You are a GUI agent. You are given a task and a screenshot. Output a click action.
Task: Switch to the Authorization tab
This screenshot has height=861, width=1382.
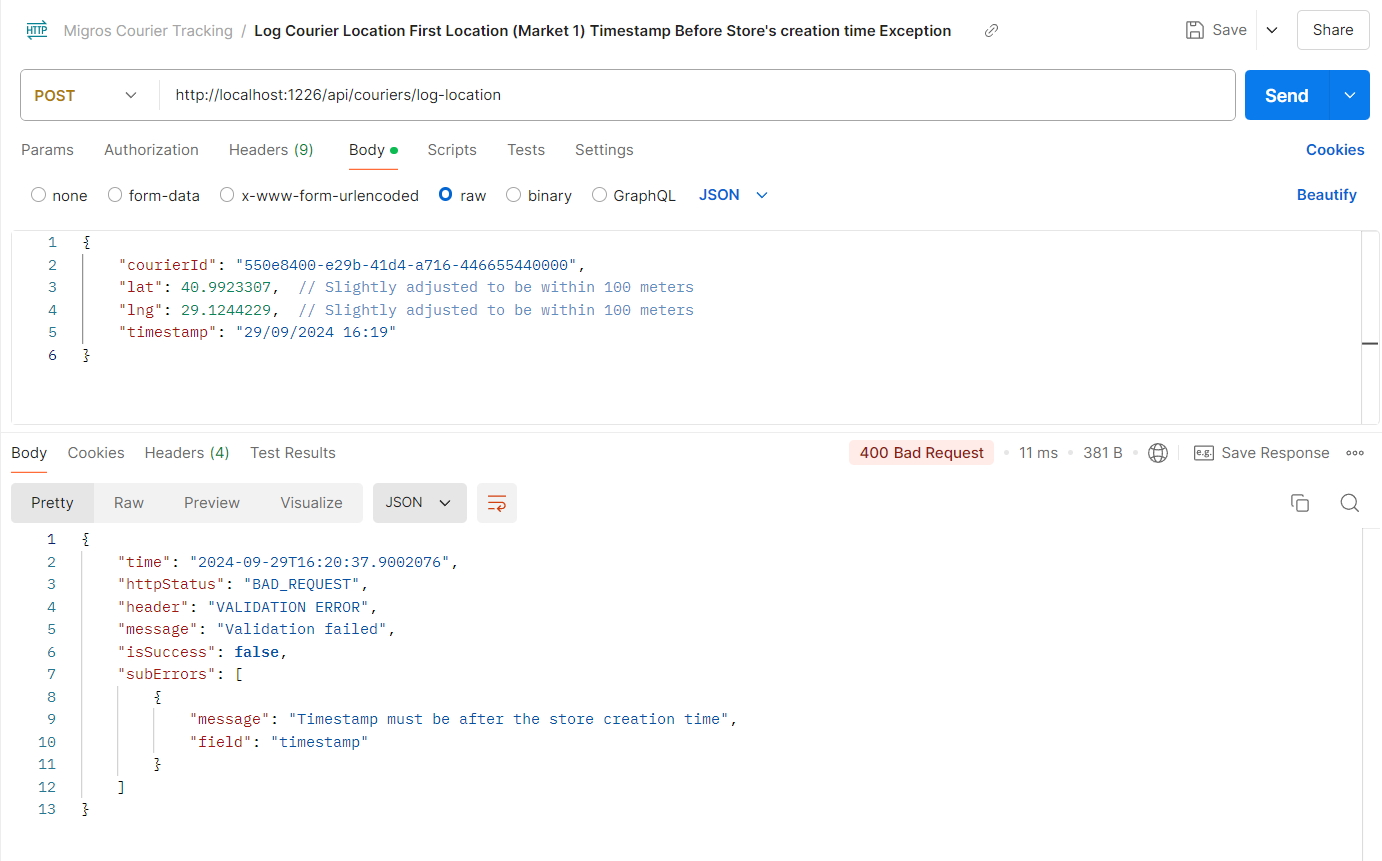point(151,150)
